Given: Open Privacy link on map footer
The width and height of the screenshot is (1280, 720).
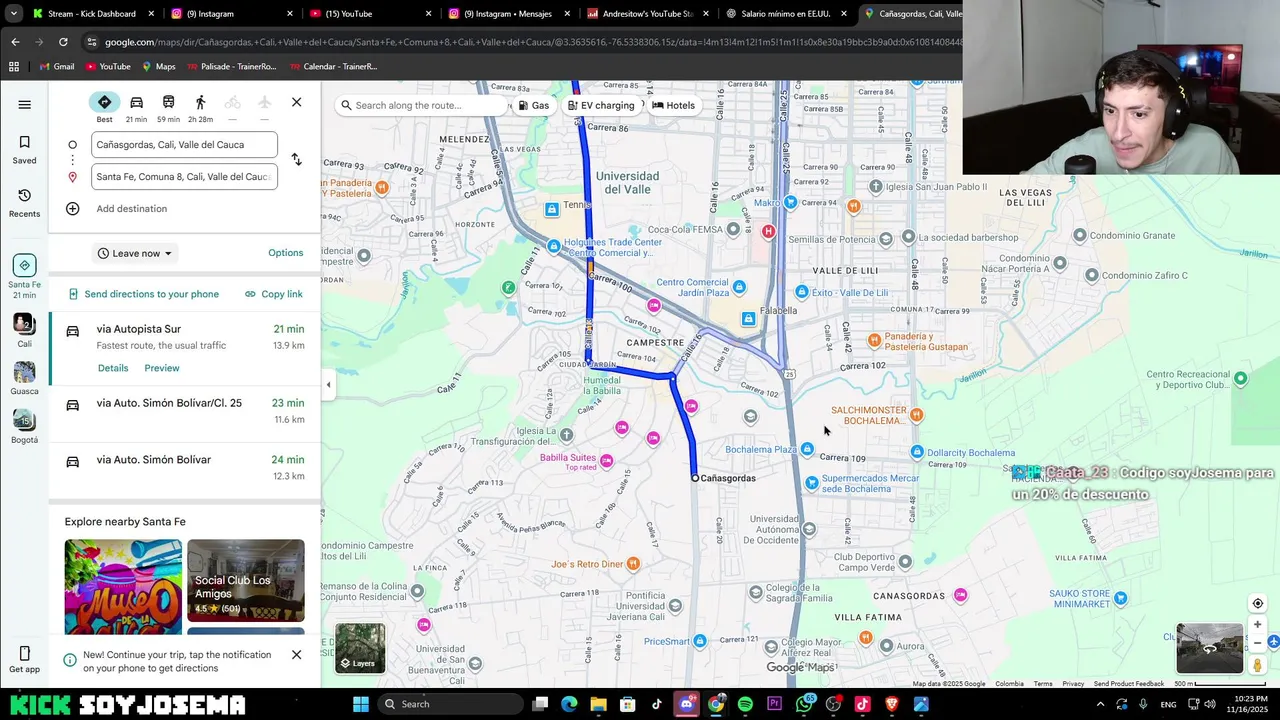Looking at the screenshot, I should [1073, 684].
